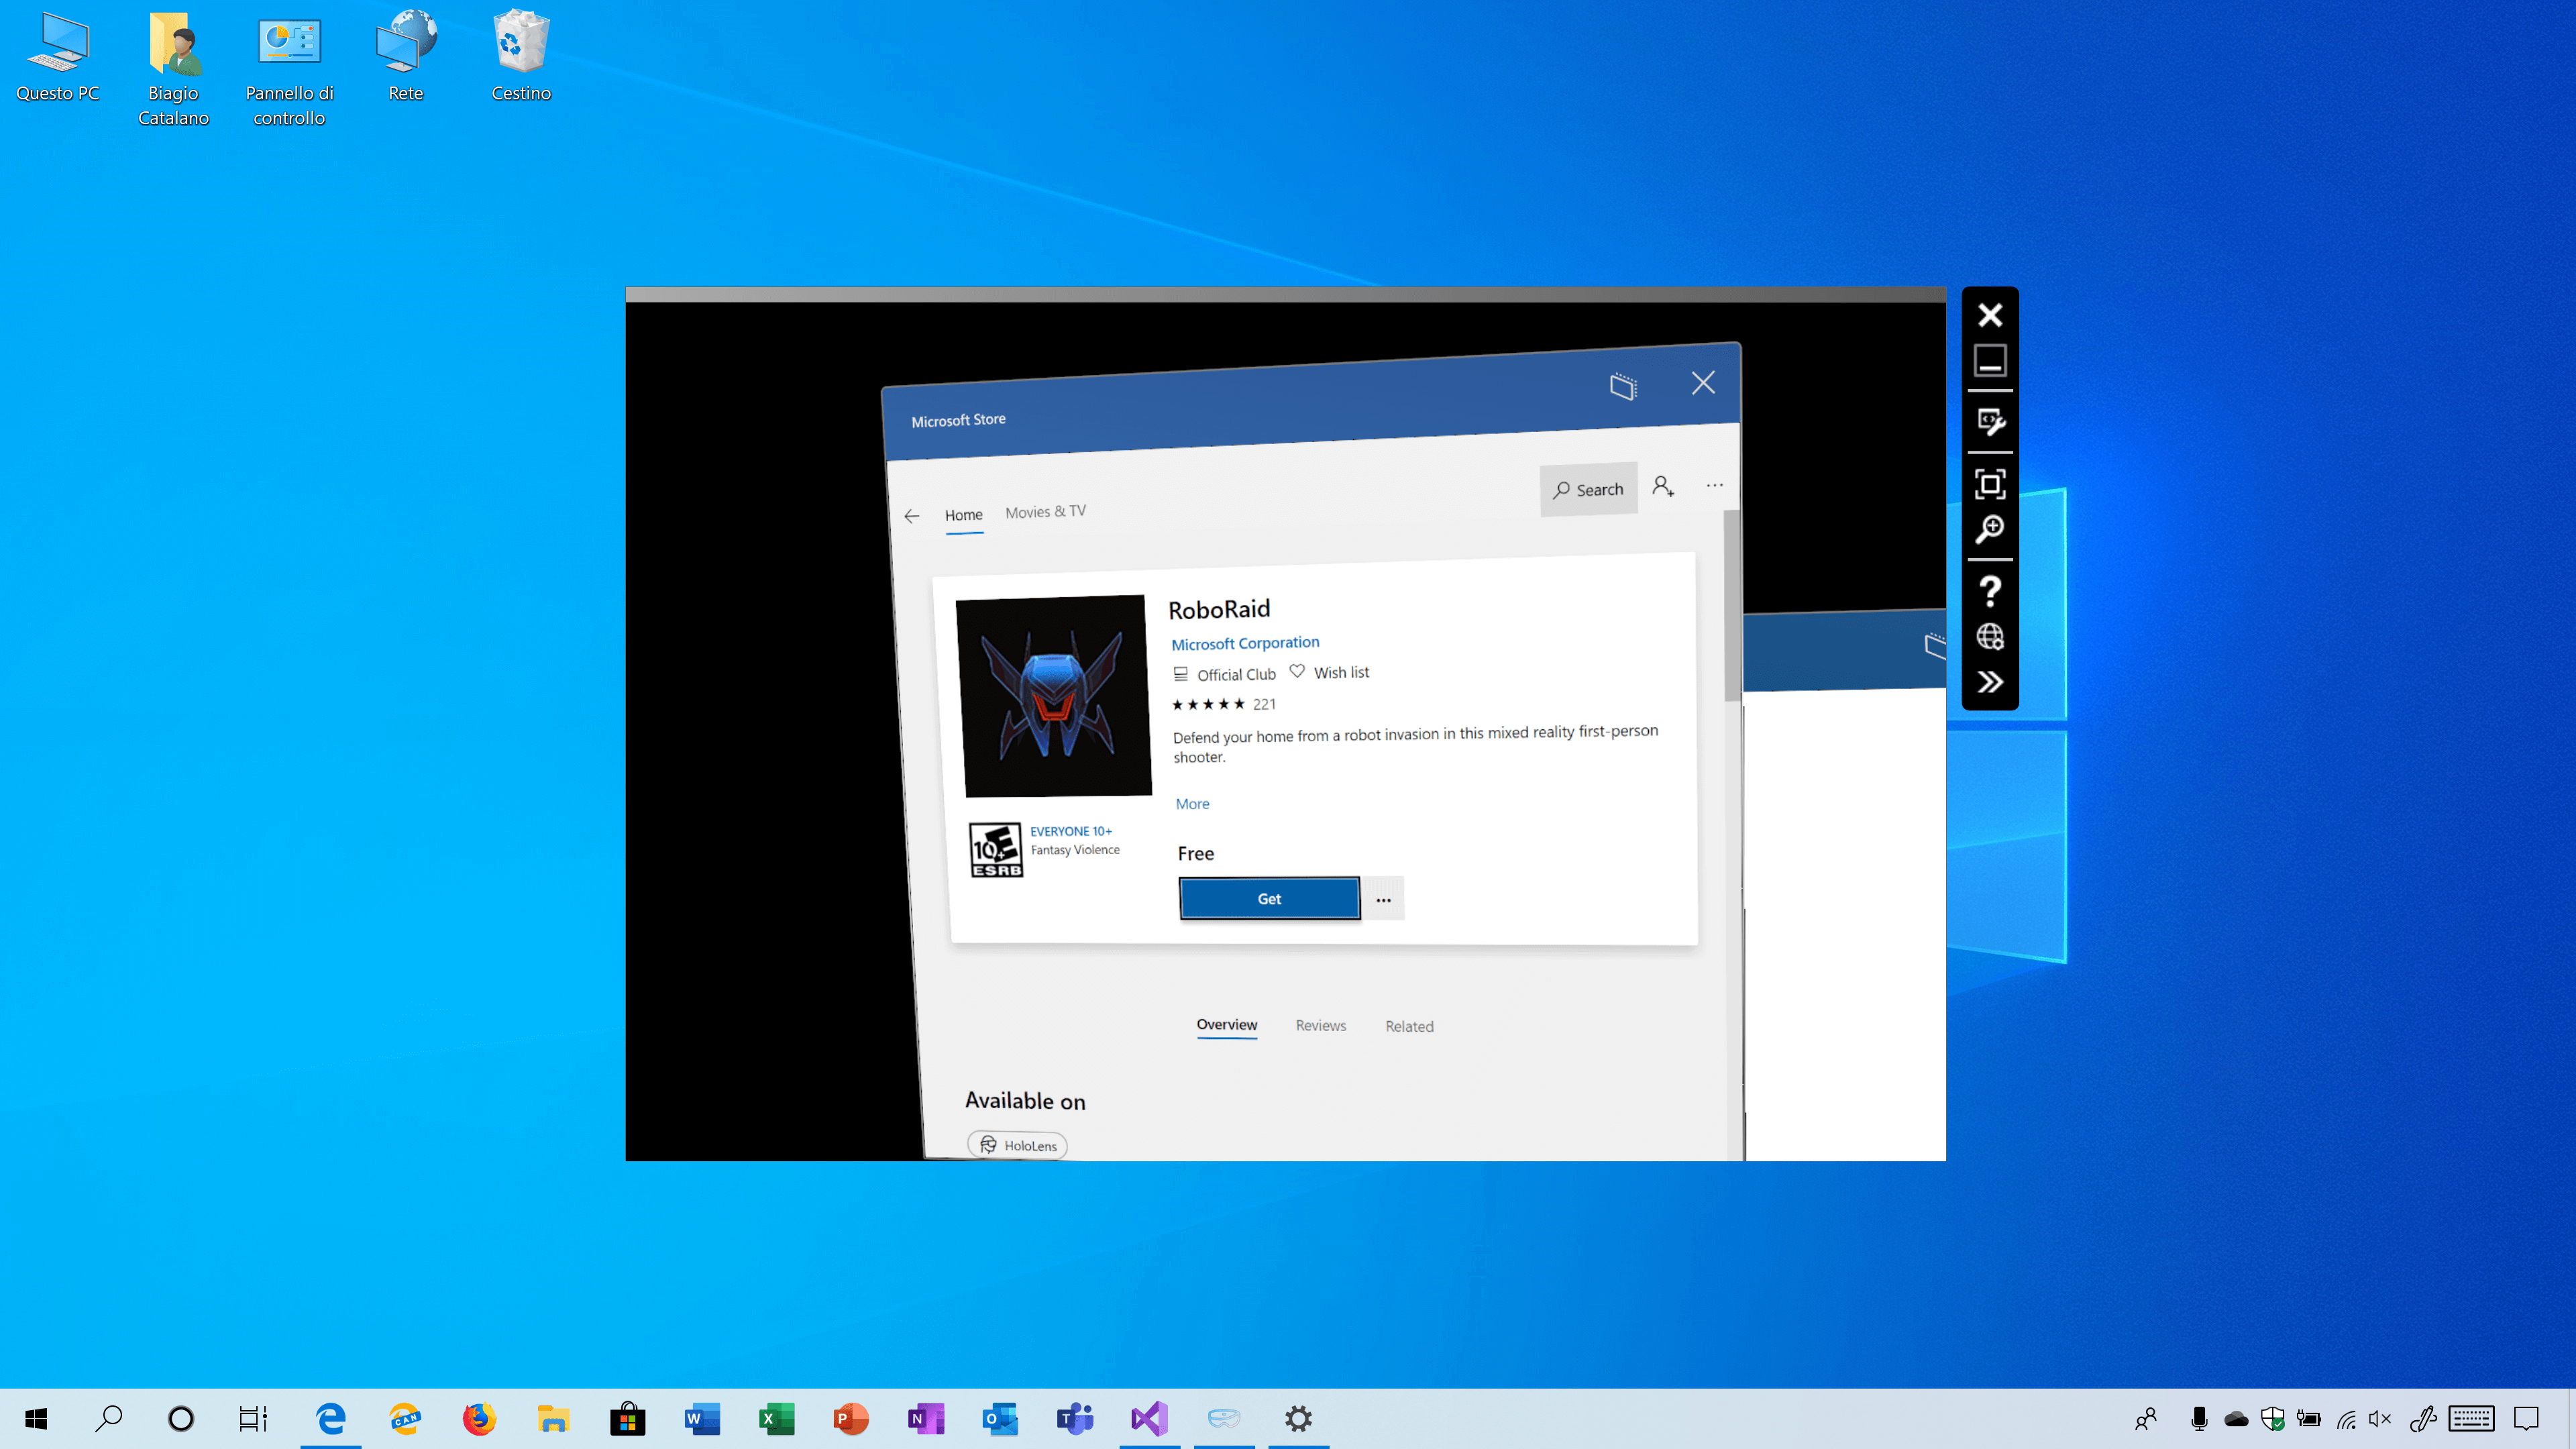The width and height of the screenshot is (2576, 1449).
Task: Open the ellipsis menu beside Get
Action: coord(1383,899)
